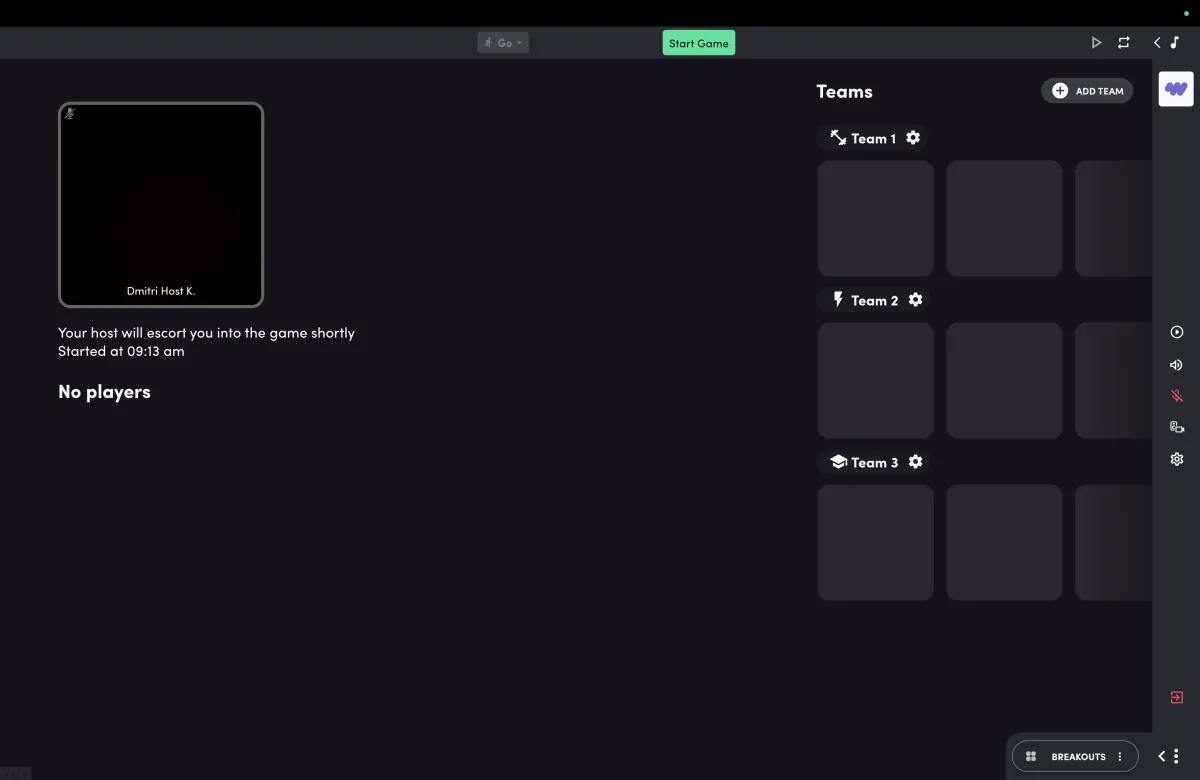This screenshot has width=1200, height=780.
Task: Click the Start Game button
Action: tap(699, 43)
